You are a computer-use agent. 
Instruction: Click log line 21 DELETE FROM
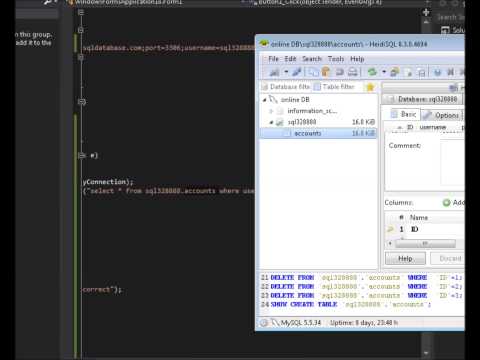tap(361, 277)
